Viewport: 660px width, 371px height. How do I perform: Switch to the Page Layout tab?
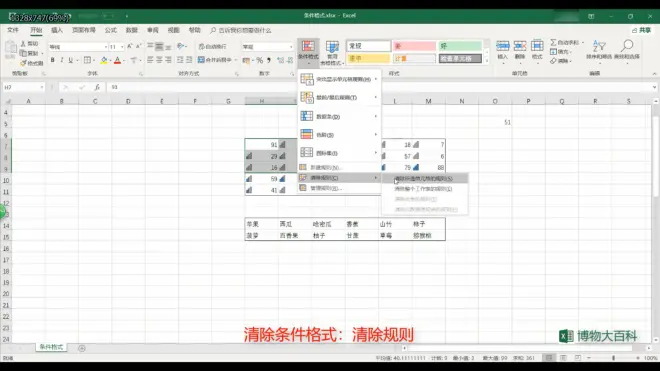click(84, 30)
